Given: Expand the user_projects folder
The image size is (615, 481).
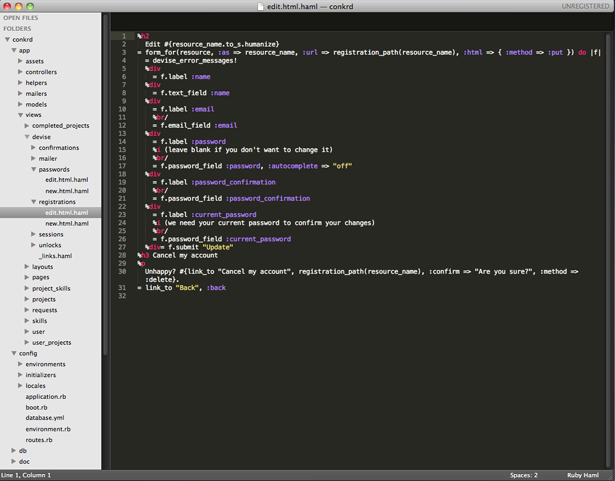Looking at the screenshot, I should (27, 342).
